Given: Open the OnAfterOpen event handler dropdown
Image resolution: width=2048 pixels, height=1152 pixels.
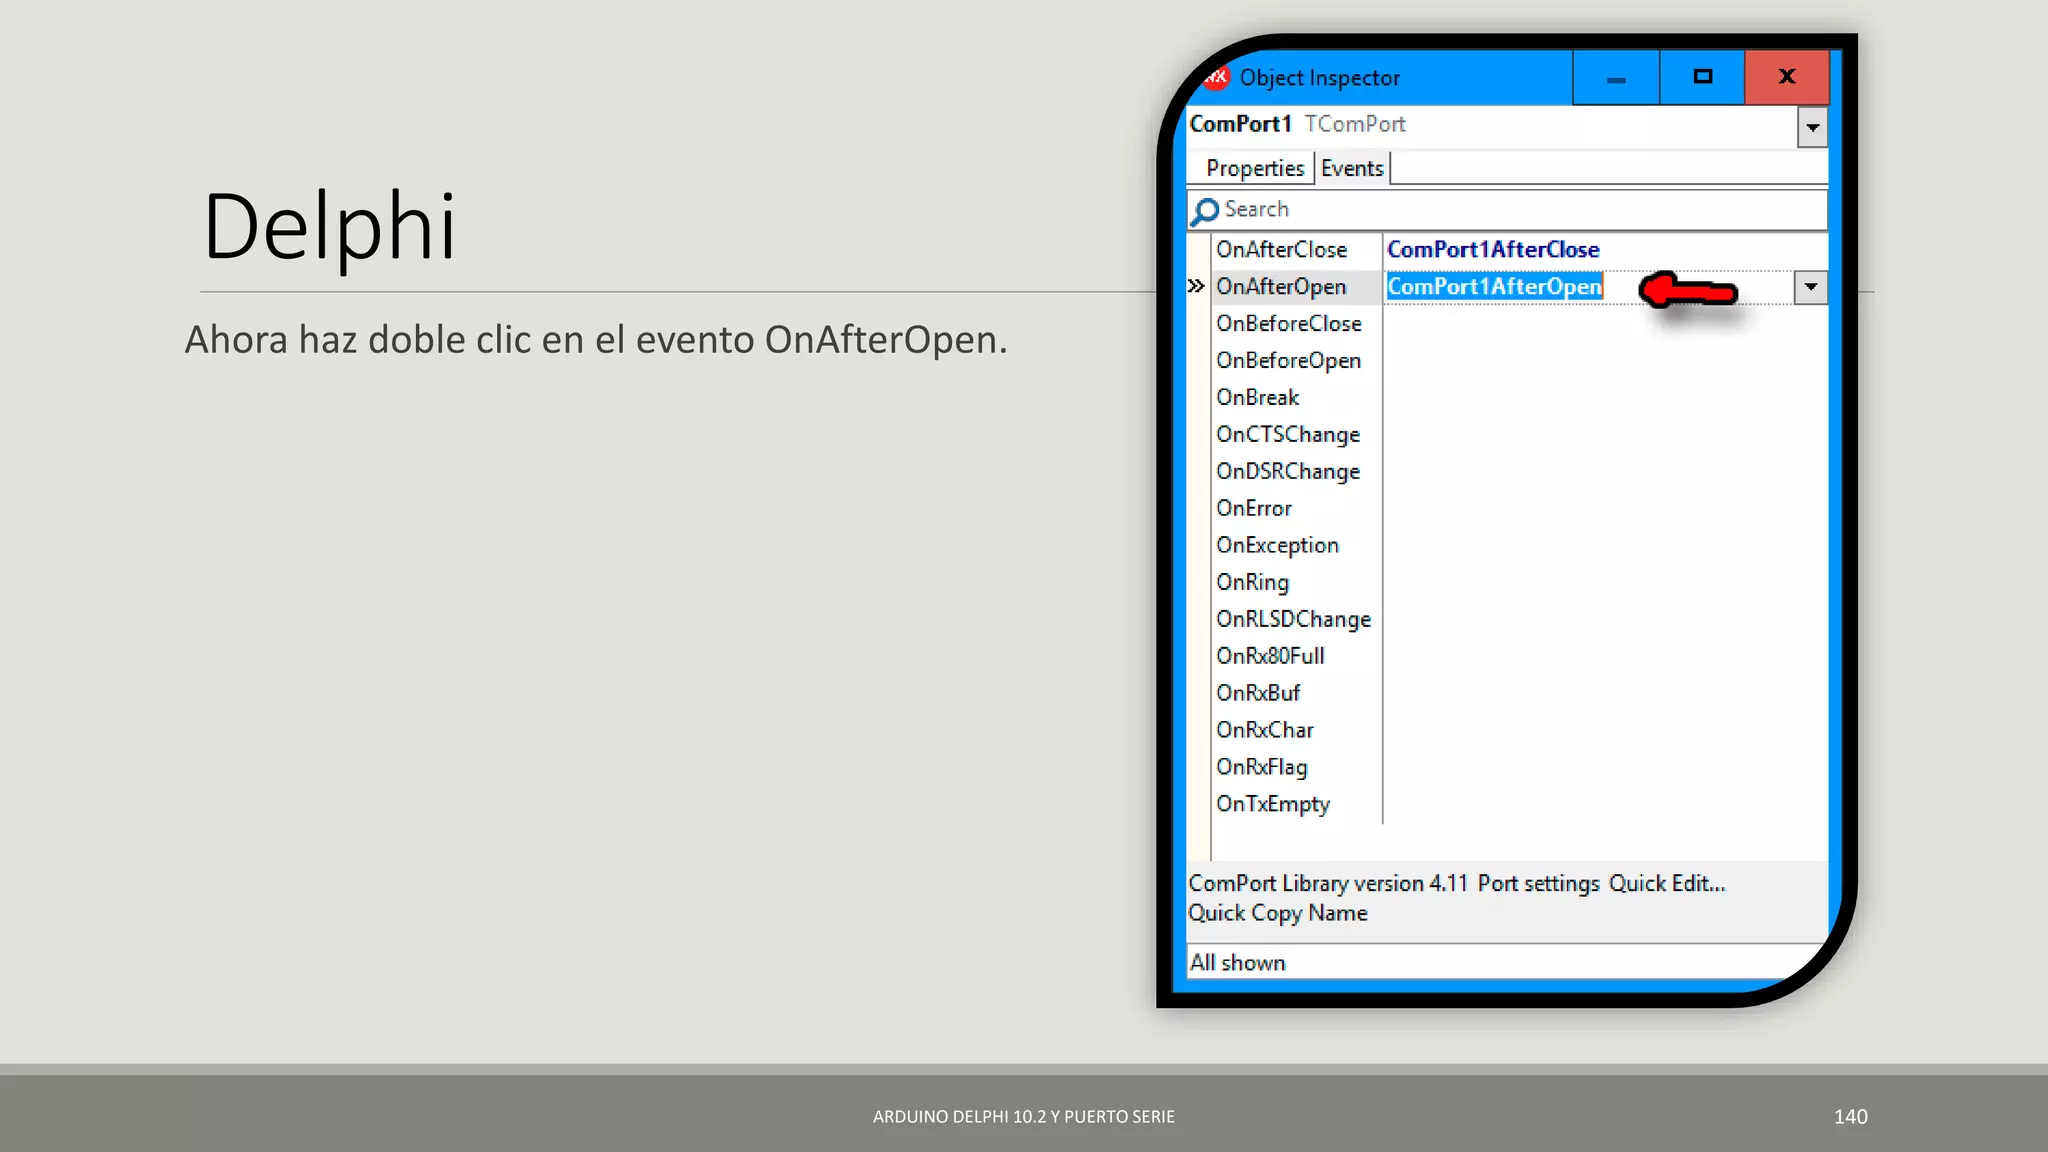Looking at the screenshot, I should click(x=1810, y=287).
